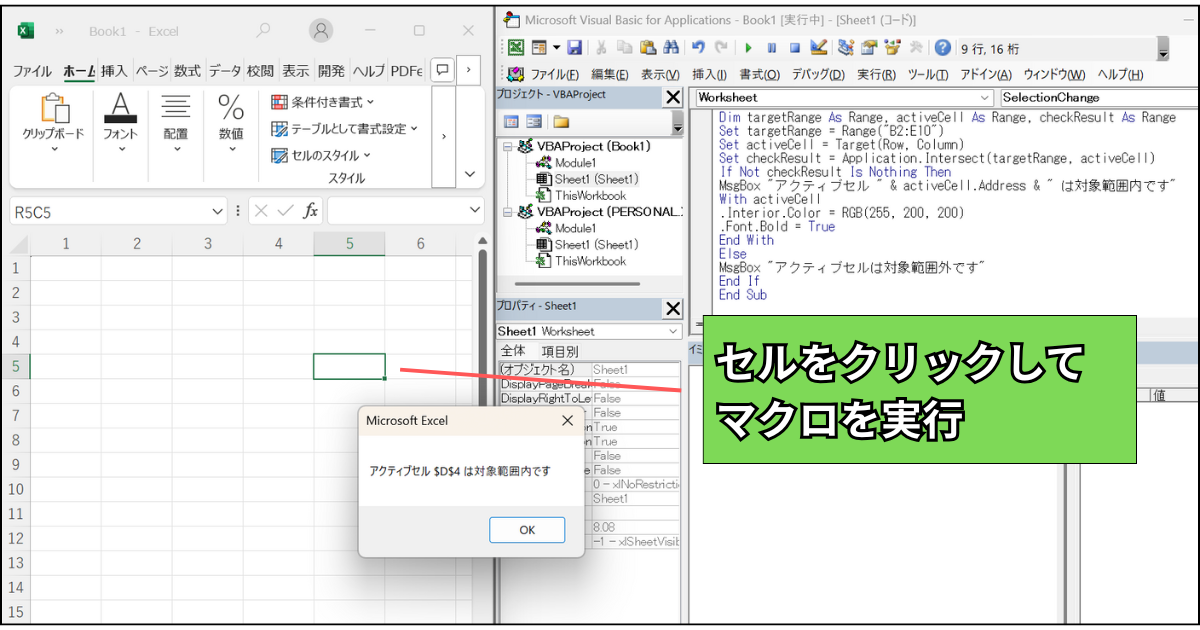Image resolution: width=1200 pixels, height=630 pixels.
Task: Toggle Folders icon in Project pane
Action: (561, 121)
